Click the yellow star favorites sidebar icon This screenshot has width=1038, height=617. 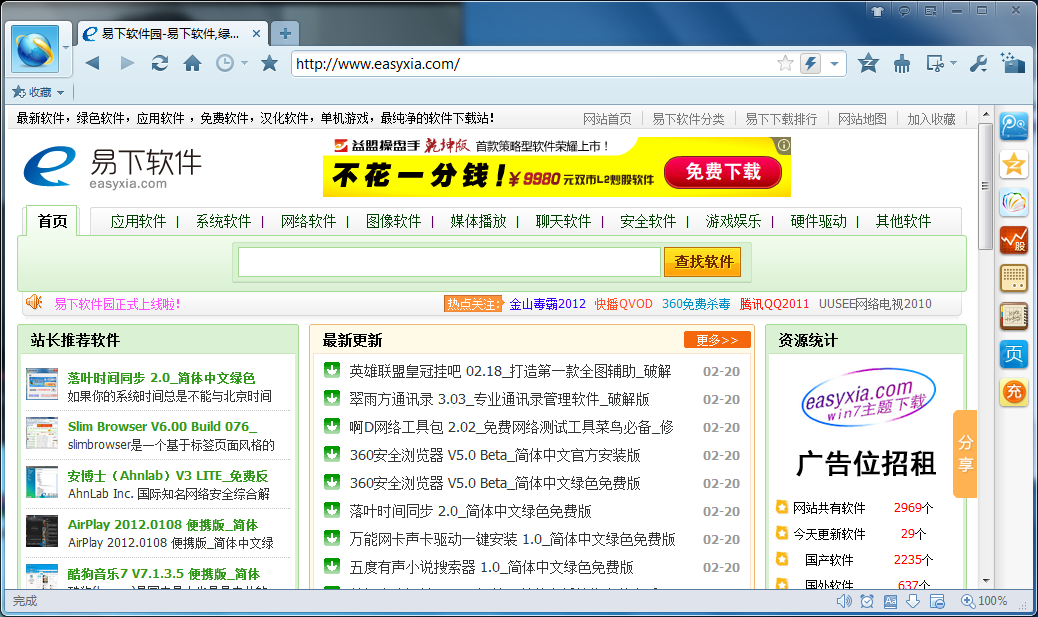(x=1014, y=164)
